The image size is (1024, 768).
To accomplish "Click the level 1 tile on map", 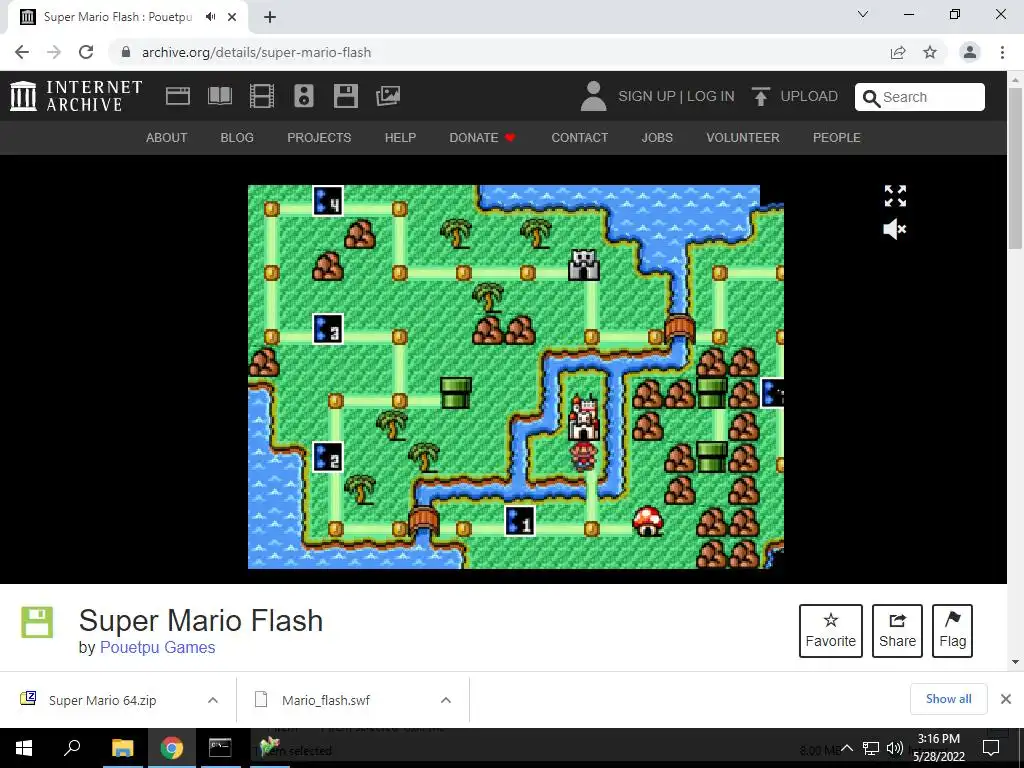I will click(520, 520).
